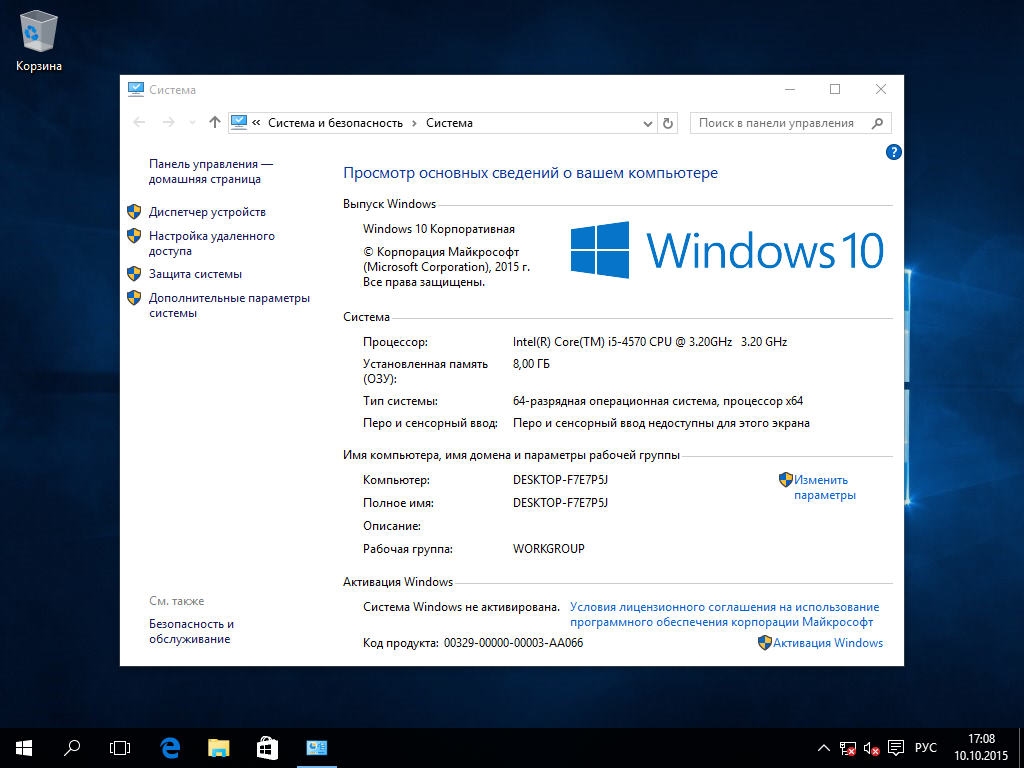1024x768 pixels.
Task: Click the shield icon beside Диспетчер устройств
Action: pyautogui.click(x=134, y=212)
